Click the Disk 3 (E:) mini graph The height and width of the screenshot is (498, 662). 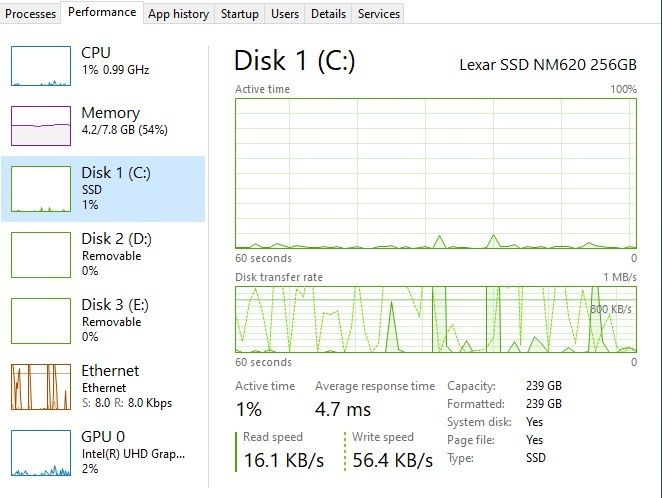pyautogui.click(x=41, y=320)
